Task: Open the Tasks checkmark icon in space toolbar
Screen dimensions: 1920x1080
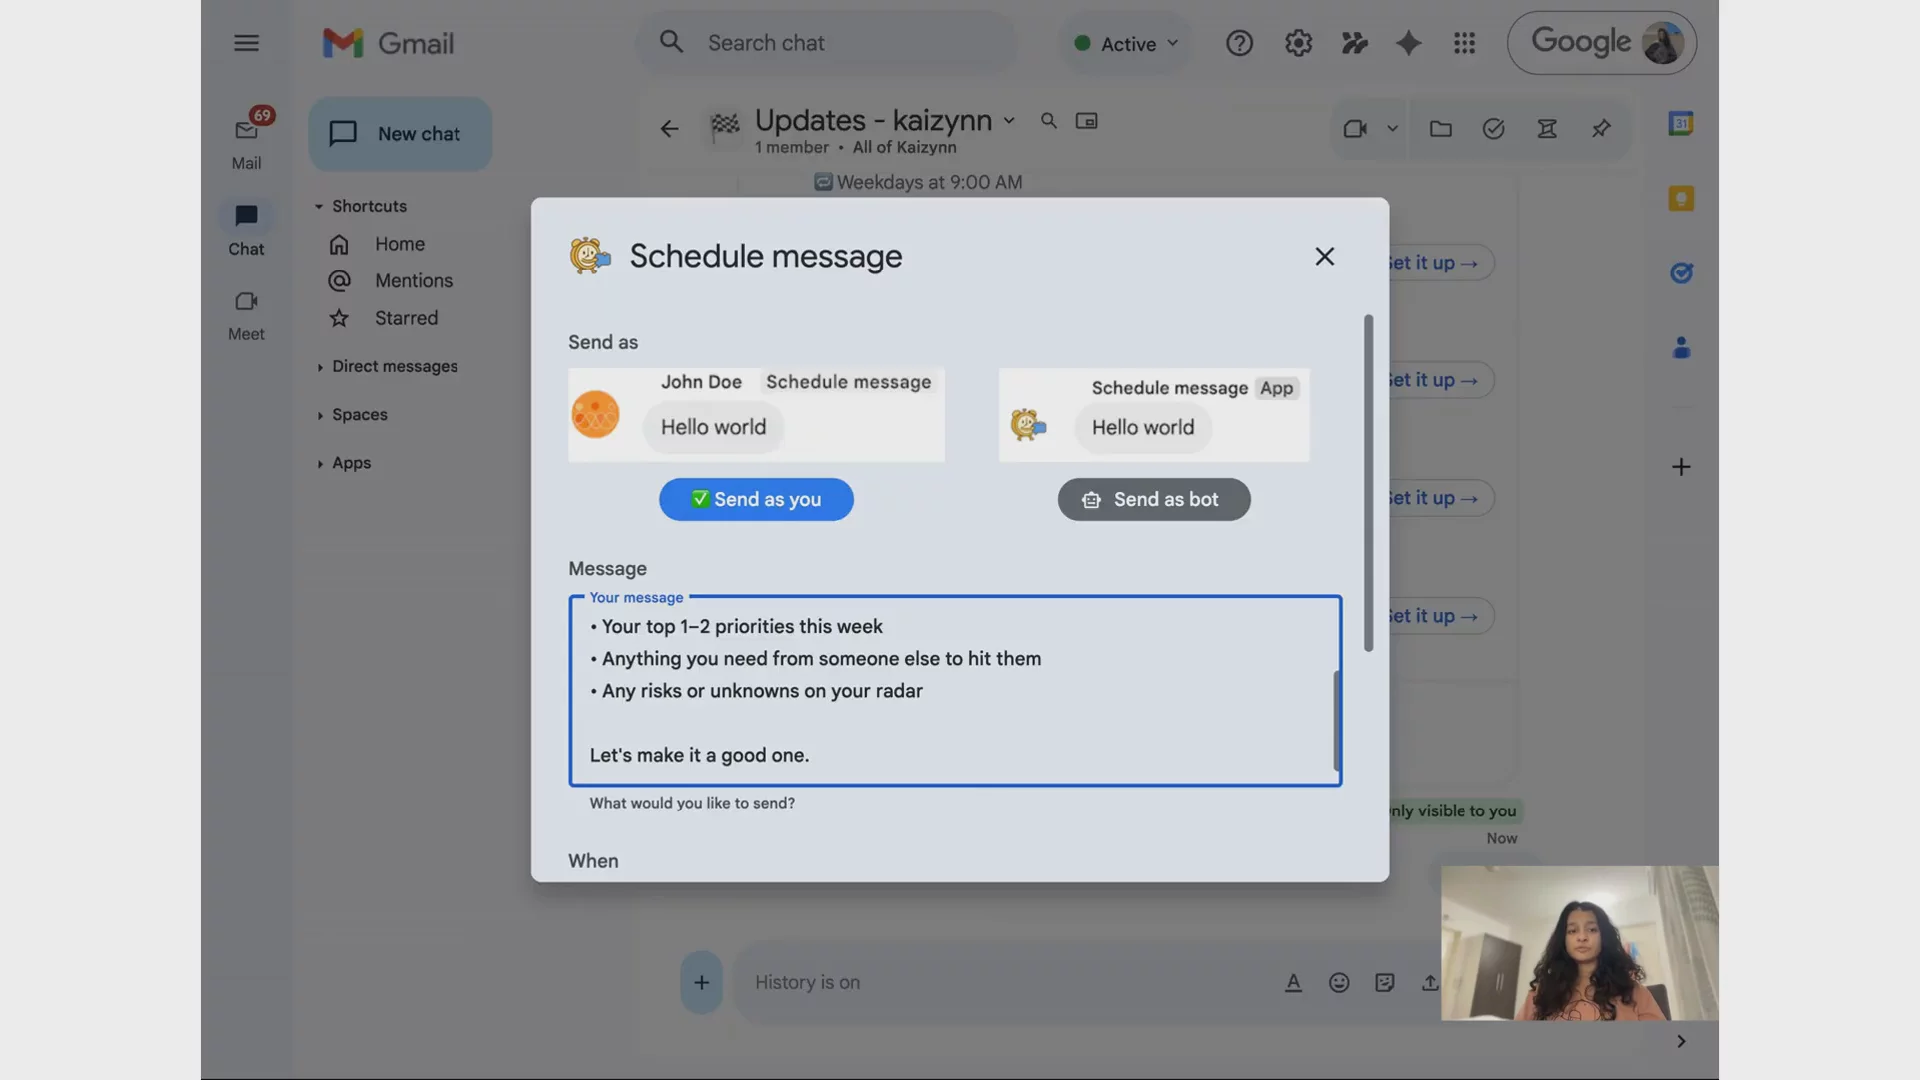Action: tap(1493, 129)
